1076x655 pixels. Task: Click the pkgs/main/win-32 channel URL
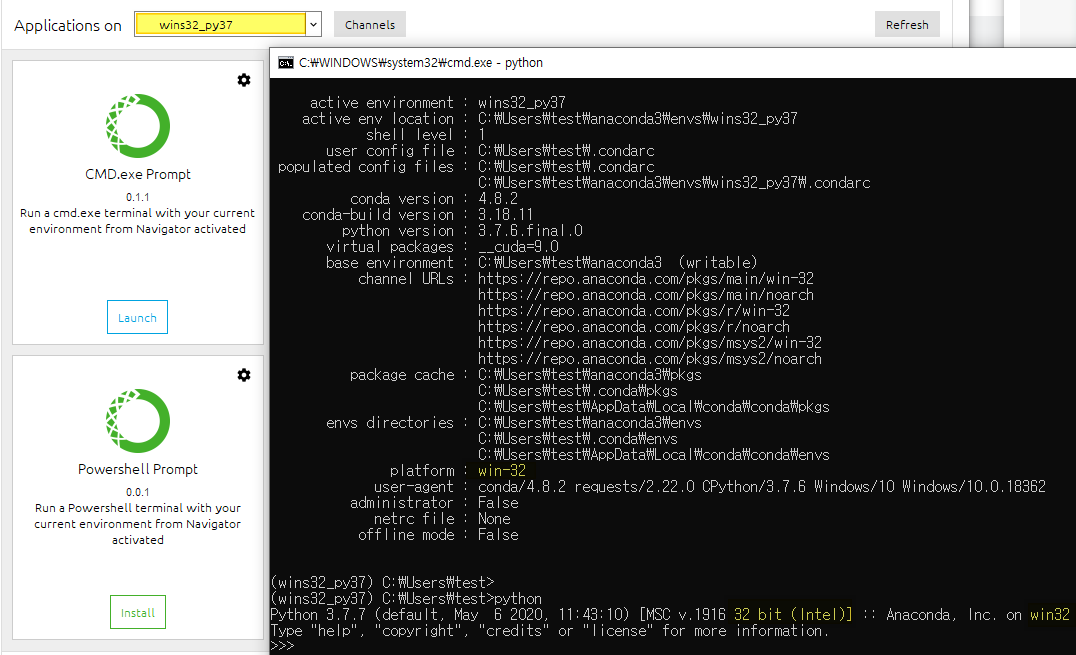(x=646, y=279)
